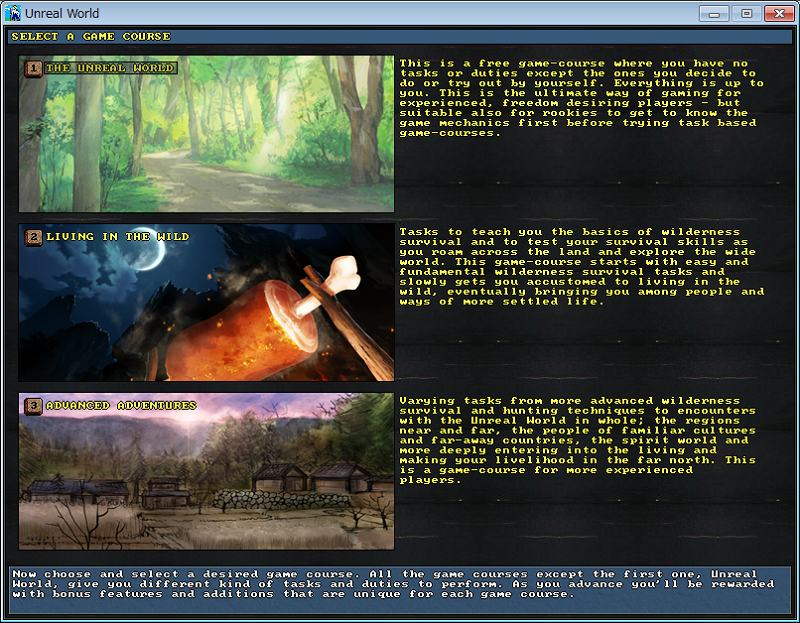Click the wilderness survival basics description text

tap(581, 266)
